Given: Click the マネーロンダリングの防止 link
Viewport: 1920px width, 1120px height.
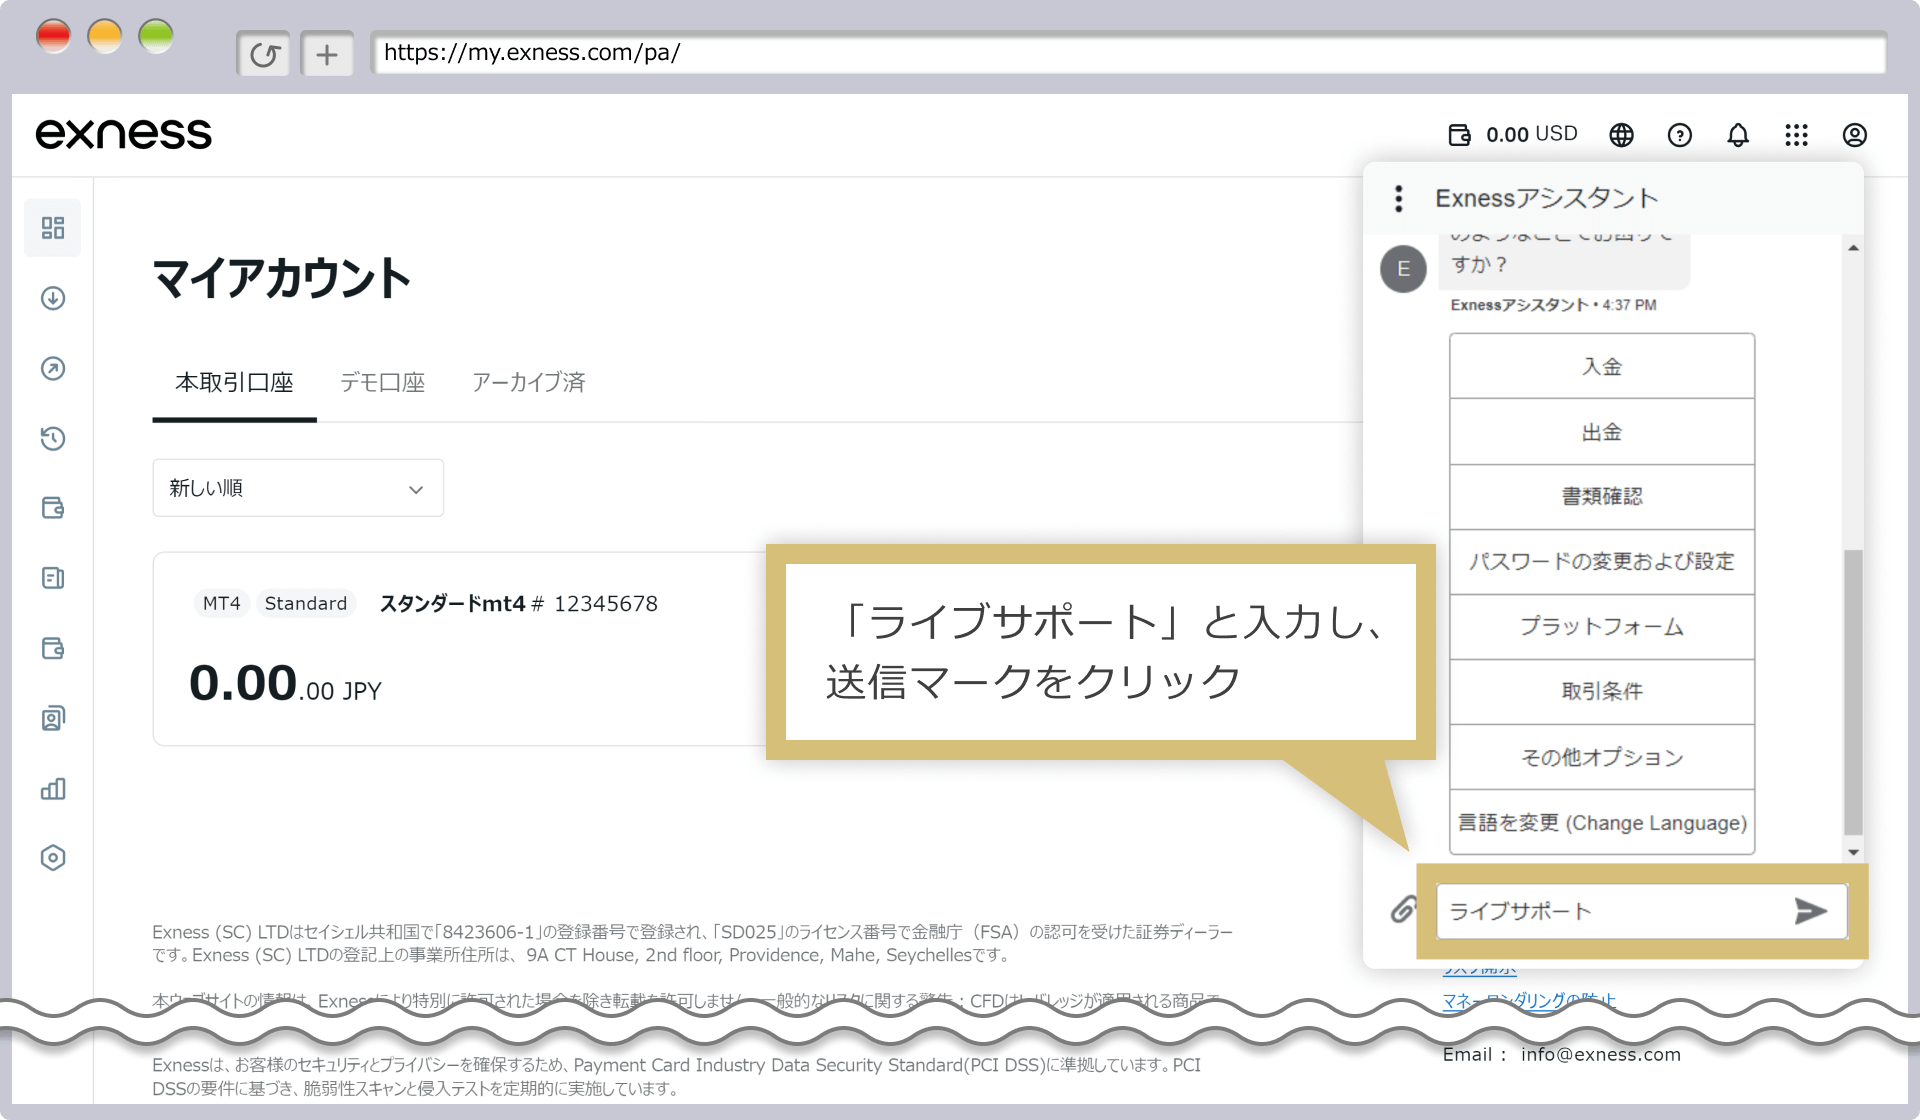Looking at the screenshot, I should (1529, 1000).
